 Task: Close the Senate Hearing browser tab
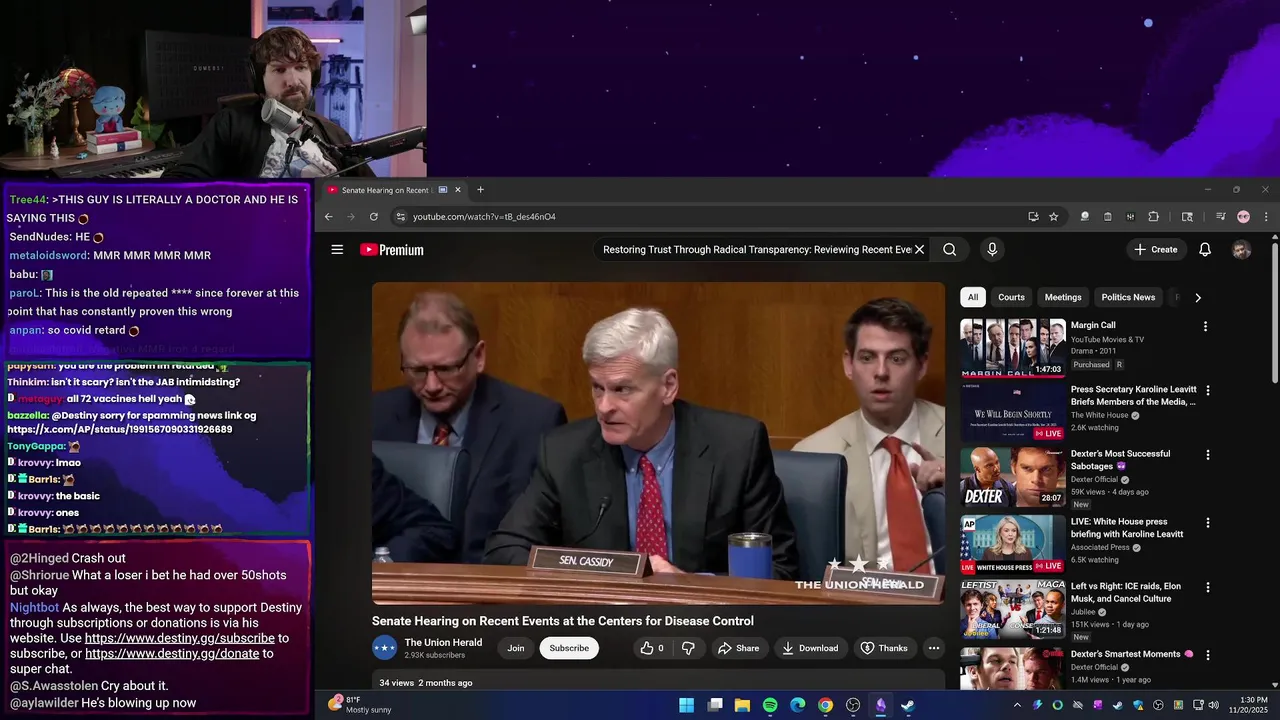pyautogui.click(x=458, y=190)
